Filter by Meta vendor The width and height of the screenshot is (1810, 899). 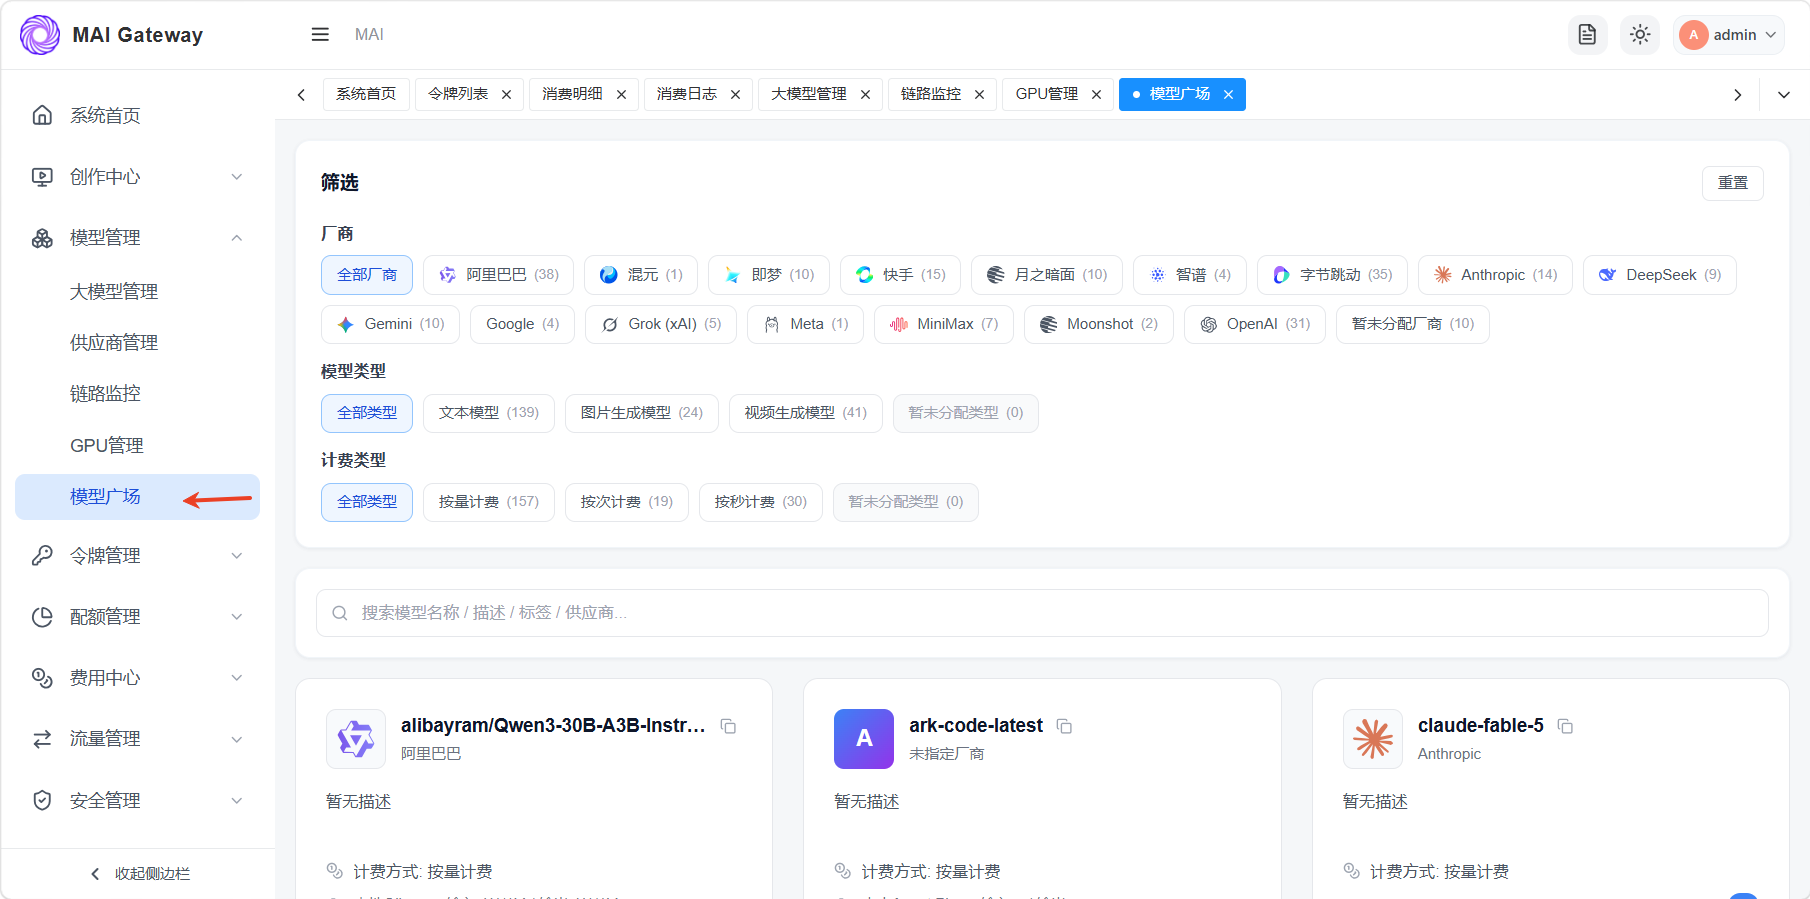coord(805,324)
